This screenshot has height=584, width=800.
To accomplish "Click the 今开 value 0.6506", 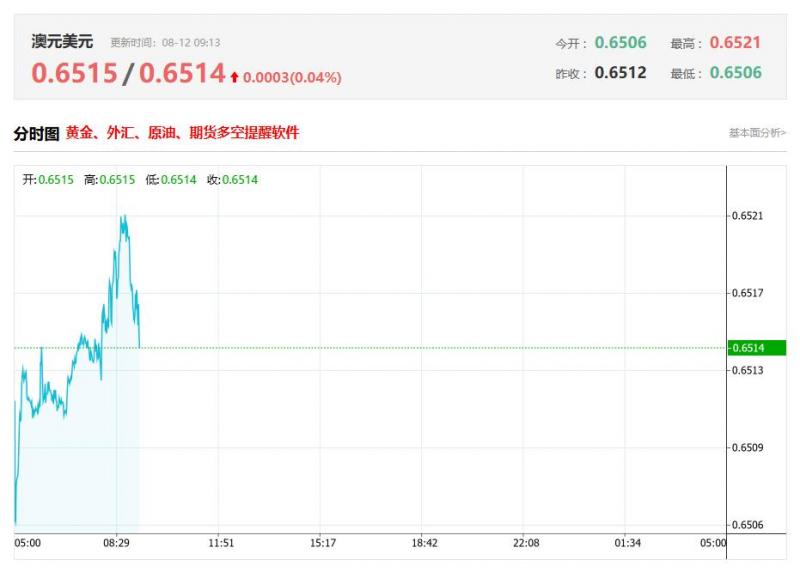I will (620, 42).
